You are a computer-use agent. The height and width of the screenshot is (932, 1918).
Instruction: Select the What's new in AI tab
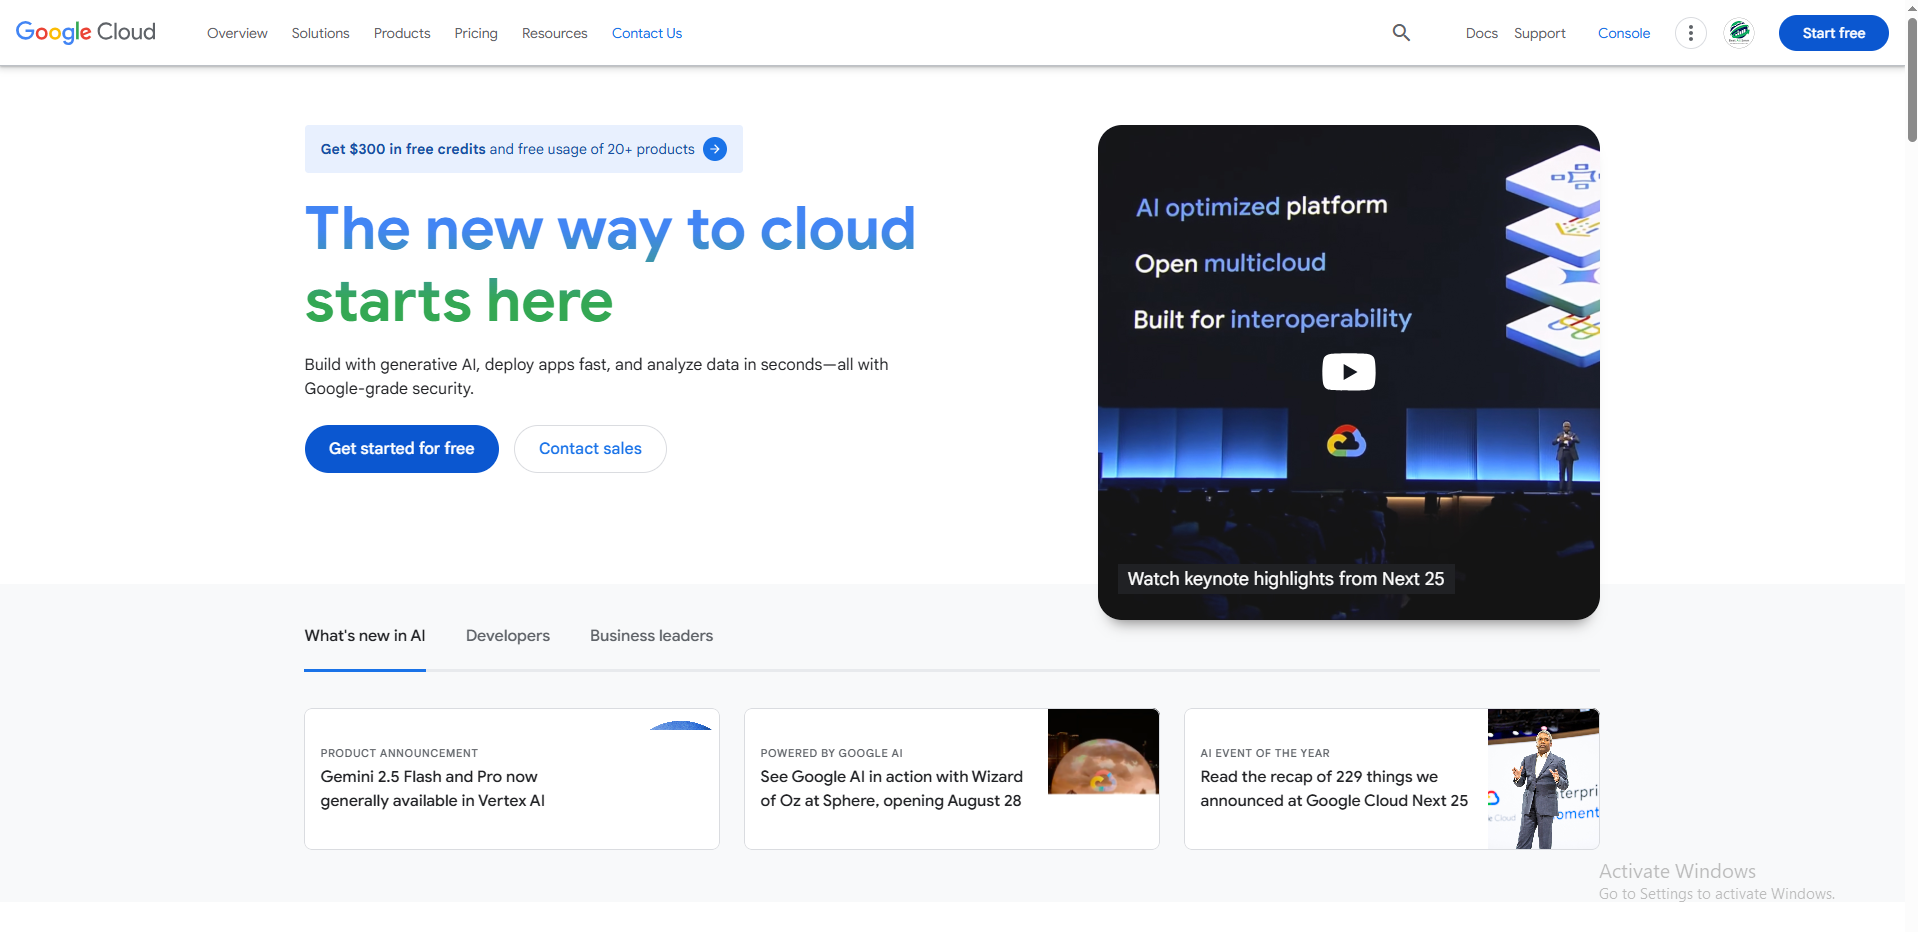[365, 636]
